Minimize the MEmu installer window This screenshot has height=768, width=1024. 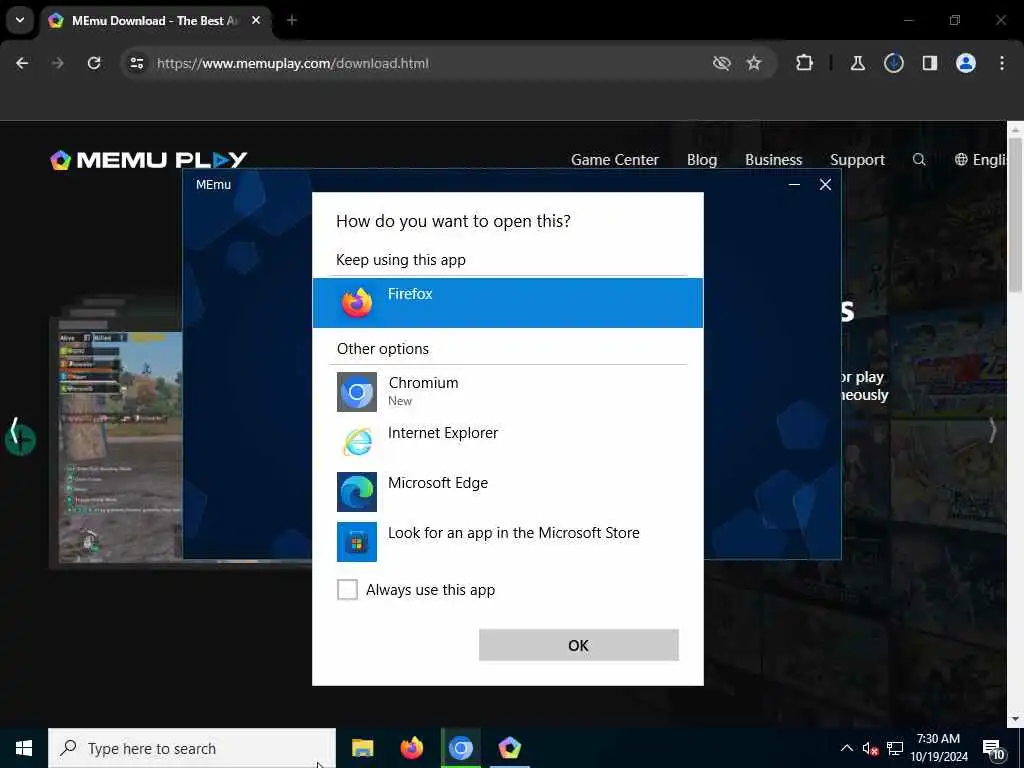[794, 185]
